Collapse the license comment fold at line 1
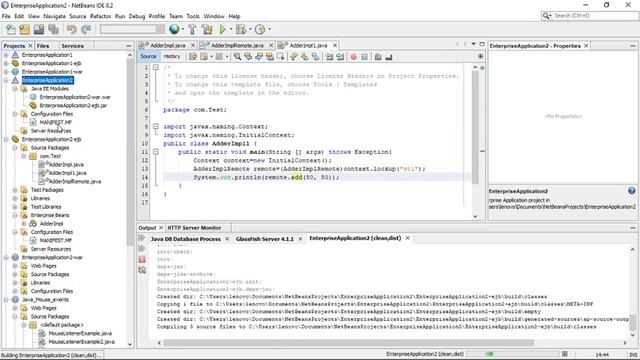The image size is (640, 360). (156, 67)
